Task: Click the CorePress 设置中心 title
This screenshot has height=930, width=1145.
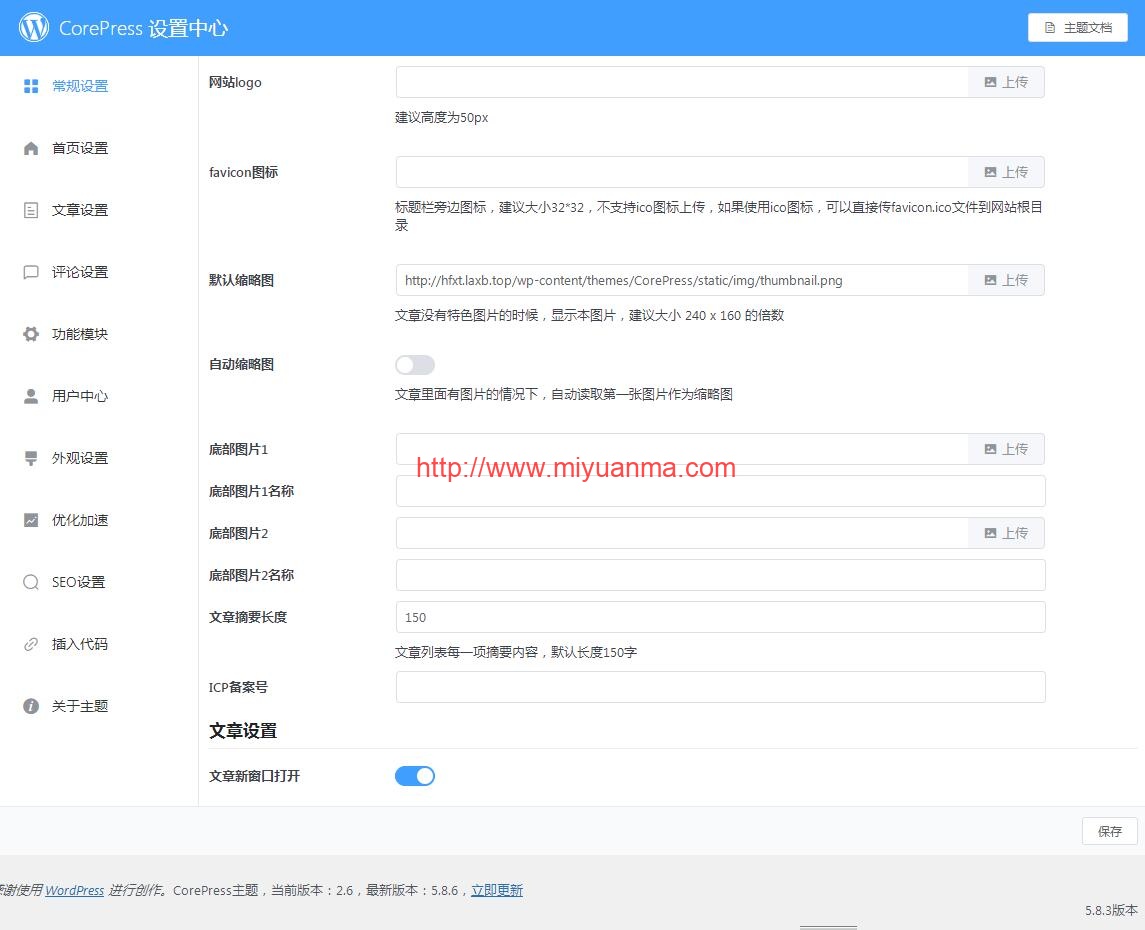Action: (x=144, y=28)
